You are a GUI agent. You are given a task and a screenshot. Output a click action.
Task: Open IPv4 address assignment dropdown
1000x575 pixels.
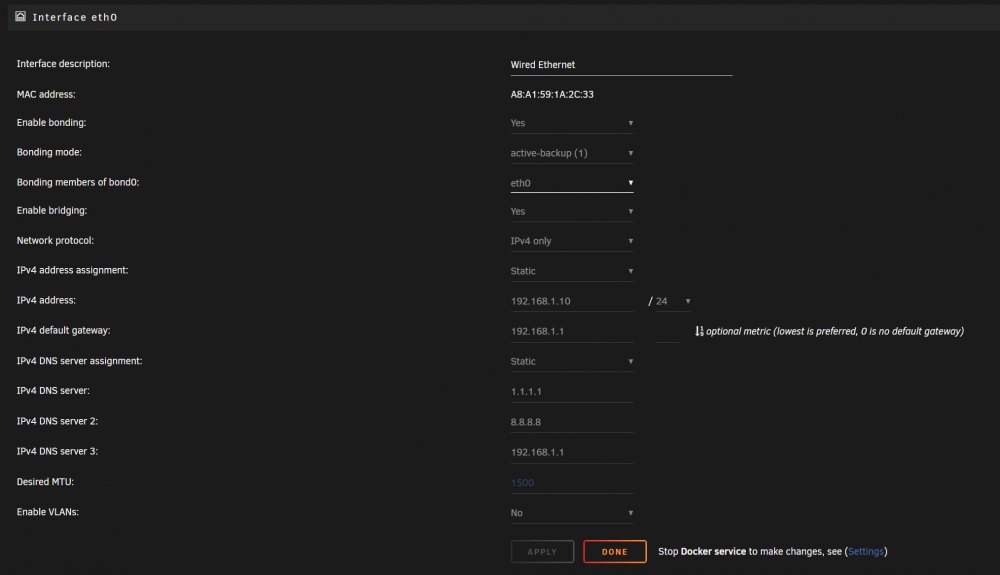[x=572, y=271]
